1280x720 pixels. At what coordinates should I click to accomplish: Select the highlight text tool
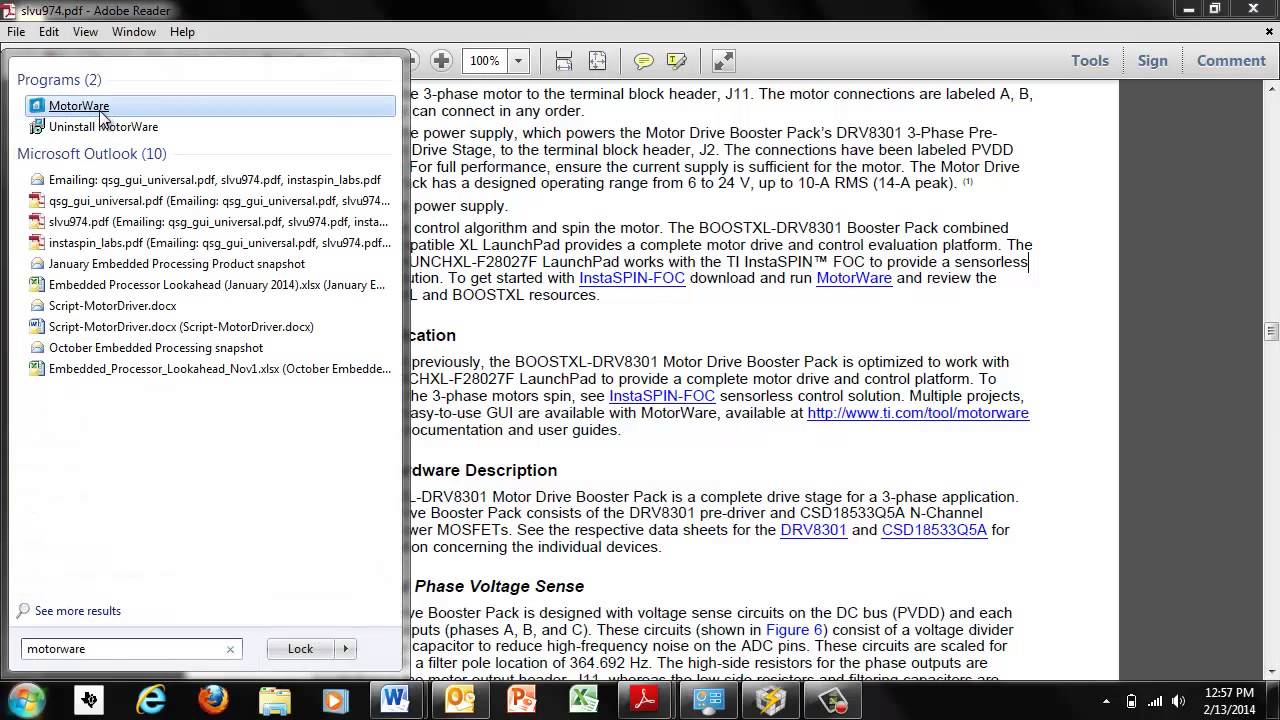coord(677,61)
